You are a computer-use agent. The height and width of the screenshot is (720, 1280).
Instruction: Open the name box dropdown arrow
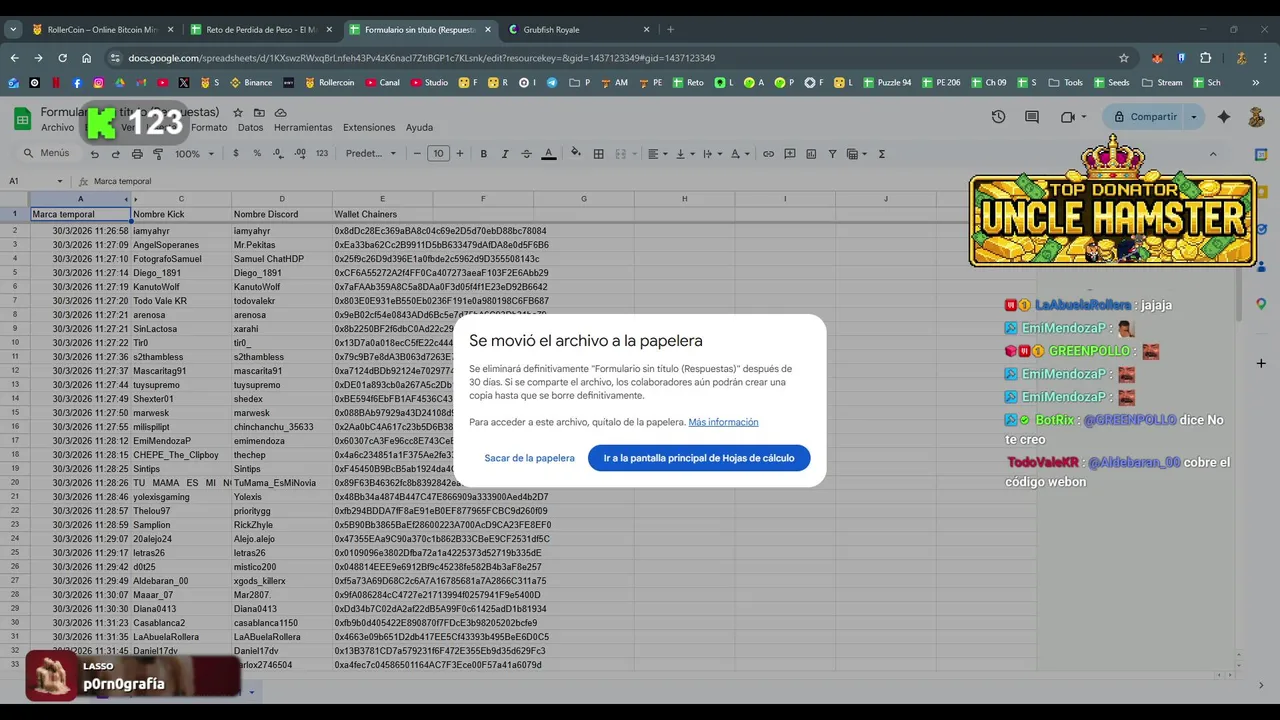tap(60, 182)
